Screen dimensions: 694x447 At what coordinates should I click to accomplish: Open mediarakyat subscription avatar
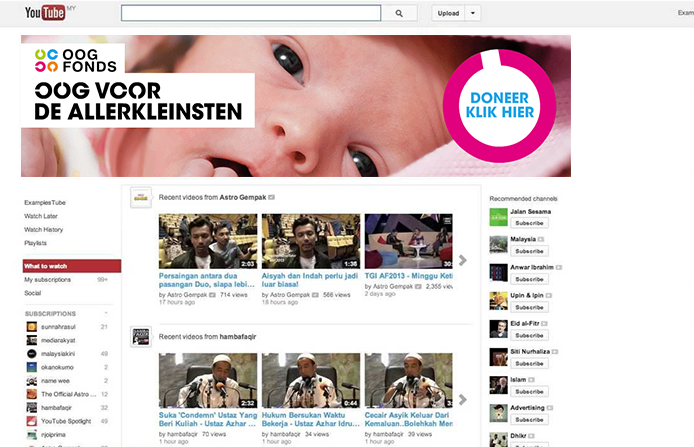pyautogui.click(x=31, y=340)
